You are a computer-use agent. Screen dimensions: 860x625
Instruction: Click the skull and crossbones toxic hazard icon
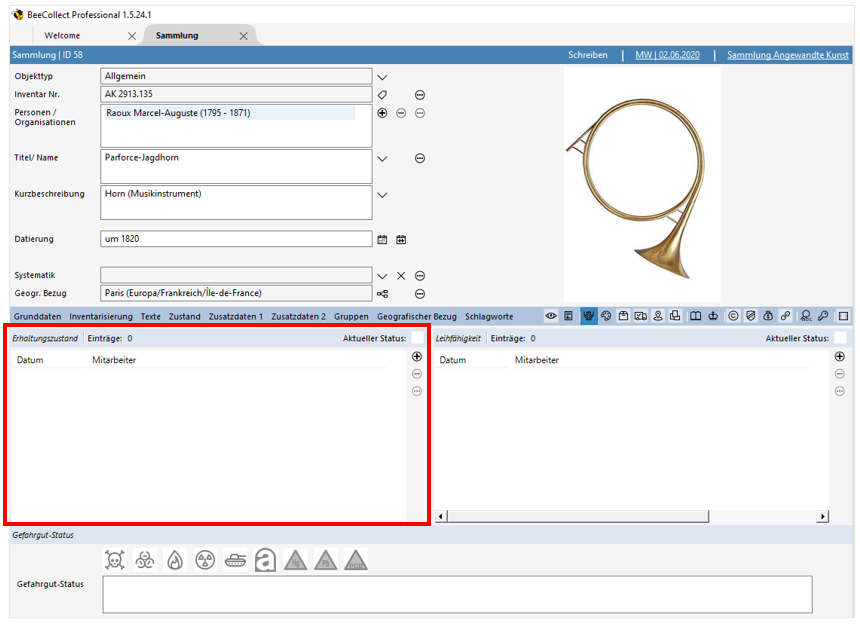pyautogui.click(x=115, y=560)
